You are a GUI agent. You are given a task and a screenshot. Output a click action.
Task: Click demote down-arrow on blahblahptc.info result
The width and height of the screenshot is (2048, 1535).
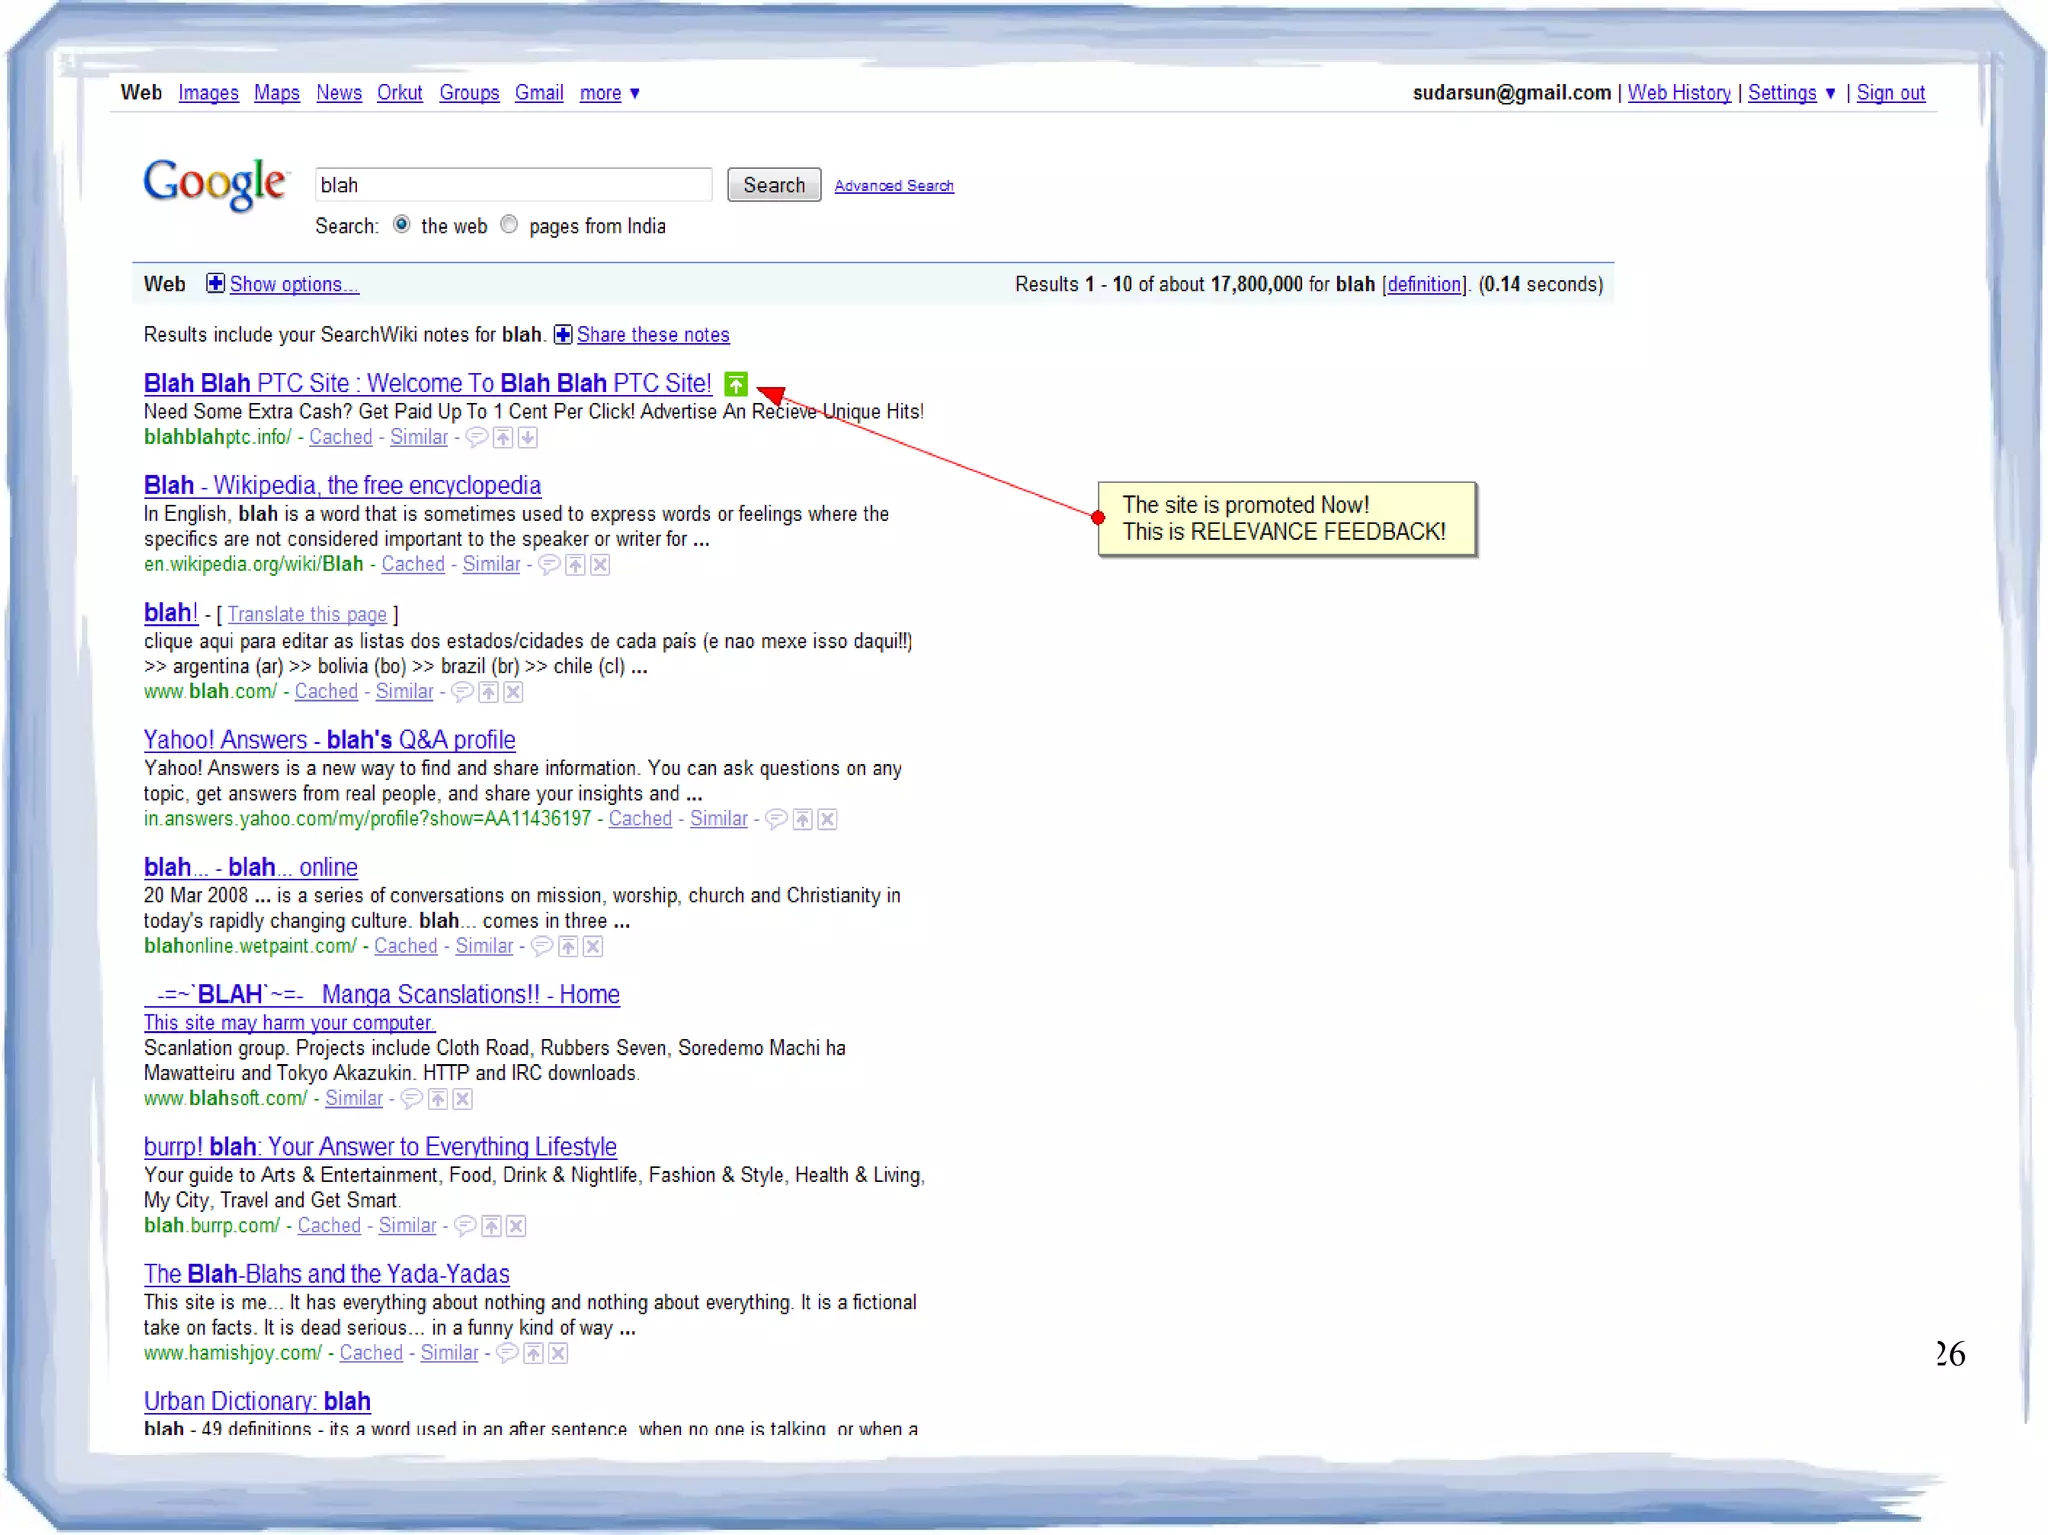coord(528,437)
